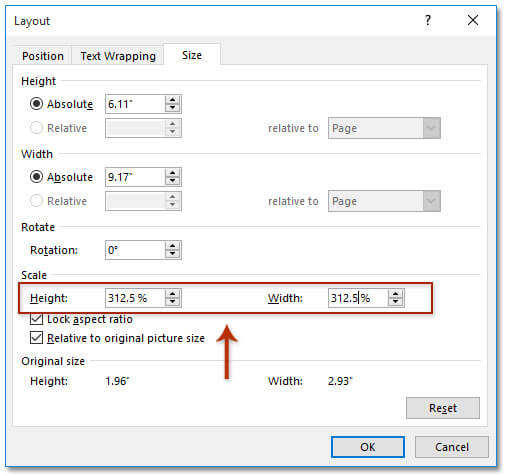
Task: Click the Cancel button
Action: point(452,447)
